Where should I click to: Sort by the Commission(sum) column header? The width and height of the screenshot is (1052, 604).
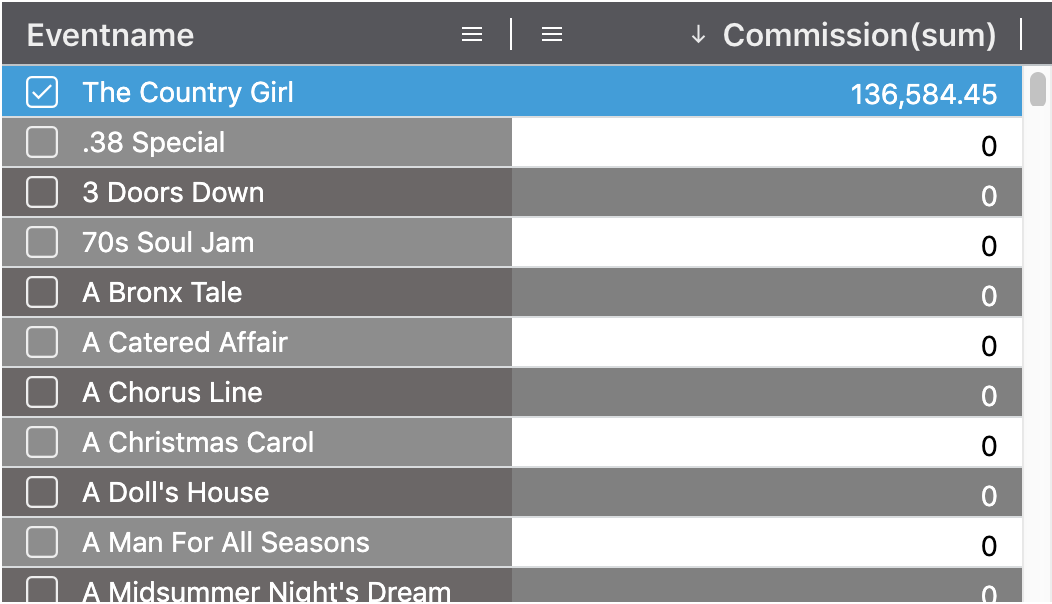[x=859, y=35]
